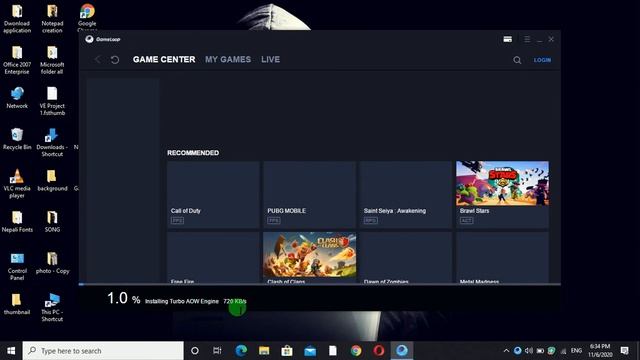Select the Downloads - Shortcut icon
The width and height of the screenshot is (640, 360).
point(52,142)
